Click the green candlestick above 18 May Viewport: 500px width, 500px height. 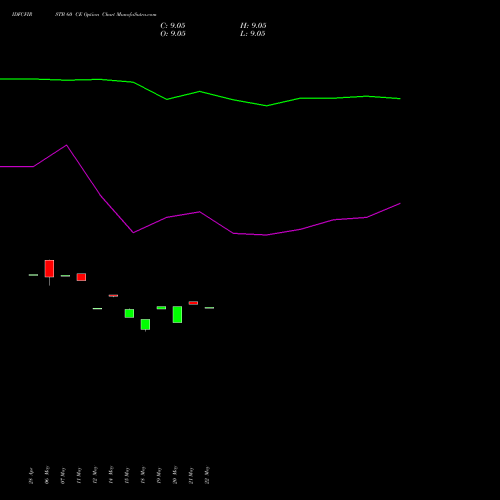[145, 325]
